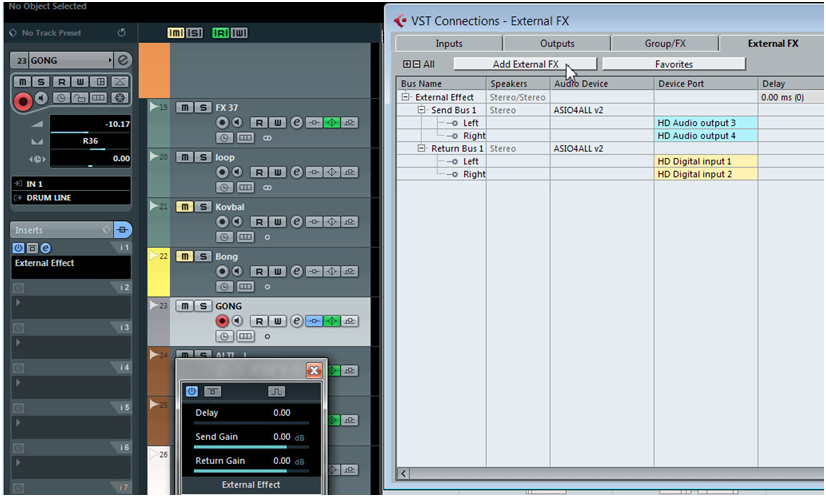Solo the FX 37 track
This screenshot has height=497, width=826.
[x=203, y=108]
